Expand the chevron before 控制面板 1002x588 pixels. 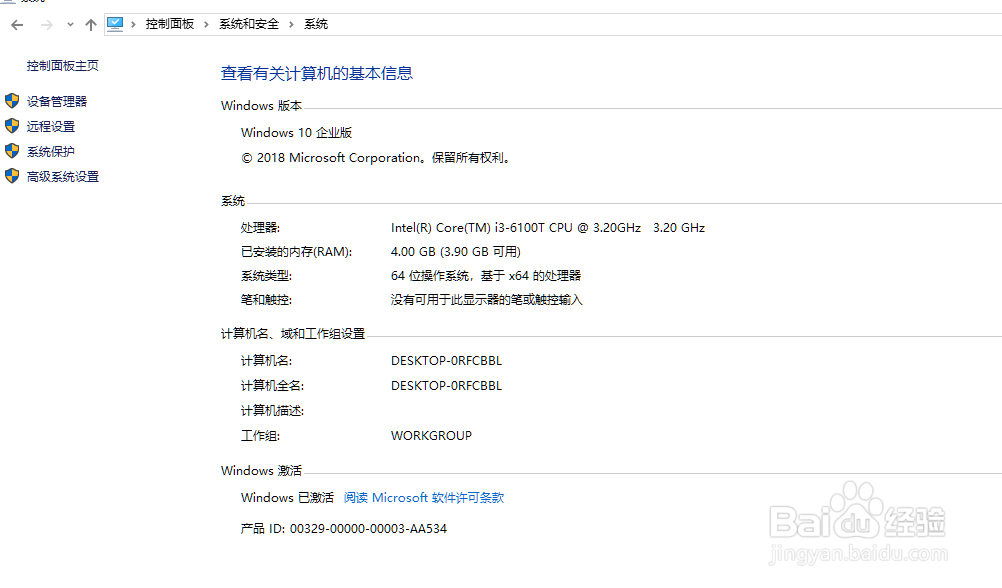pos(134,24)
